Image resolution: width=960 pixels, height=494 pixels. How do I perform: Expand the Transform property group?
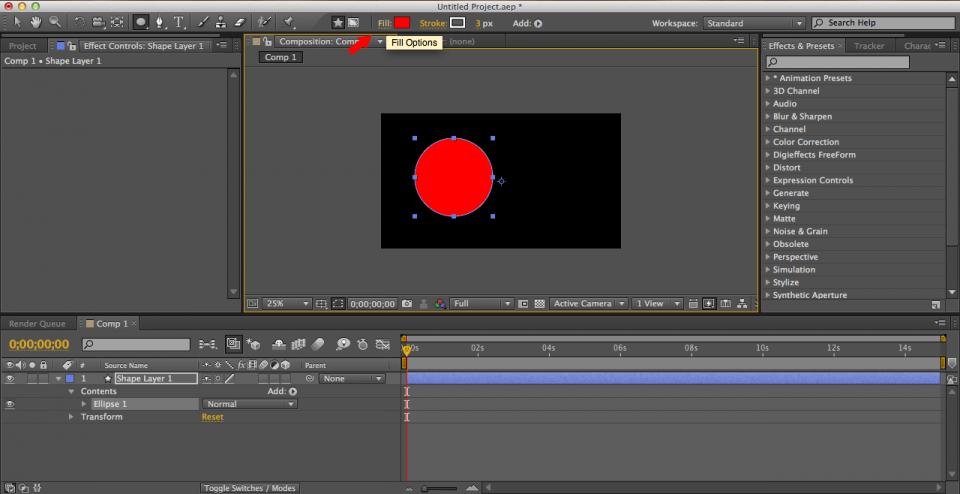click(71, 417)
